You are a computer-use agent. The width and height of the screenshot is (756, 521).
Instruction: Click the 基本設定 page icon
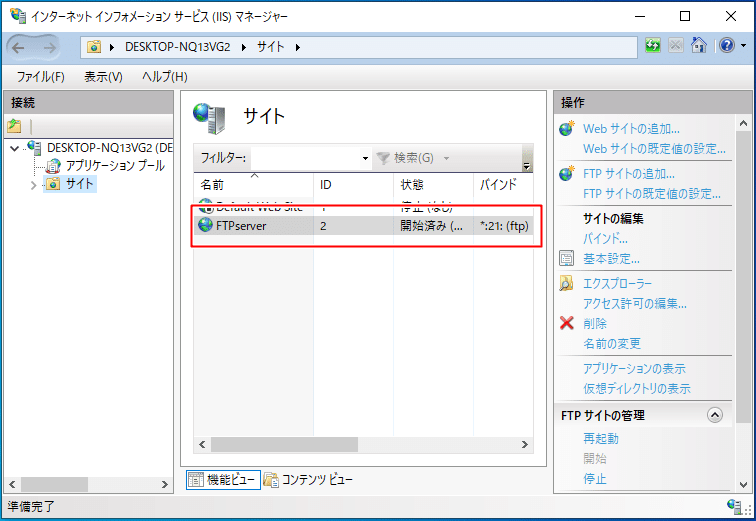[x=567, y=258]
